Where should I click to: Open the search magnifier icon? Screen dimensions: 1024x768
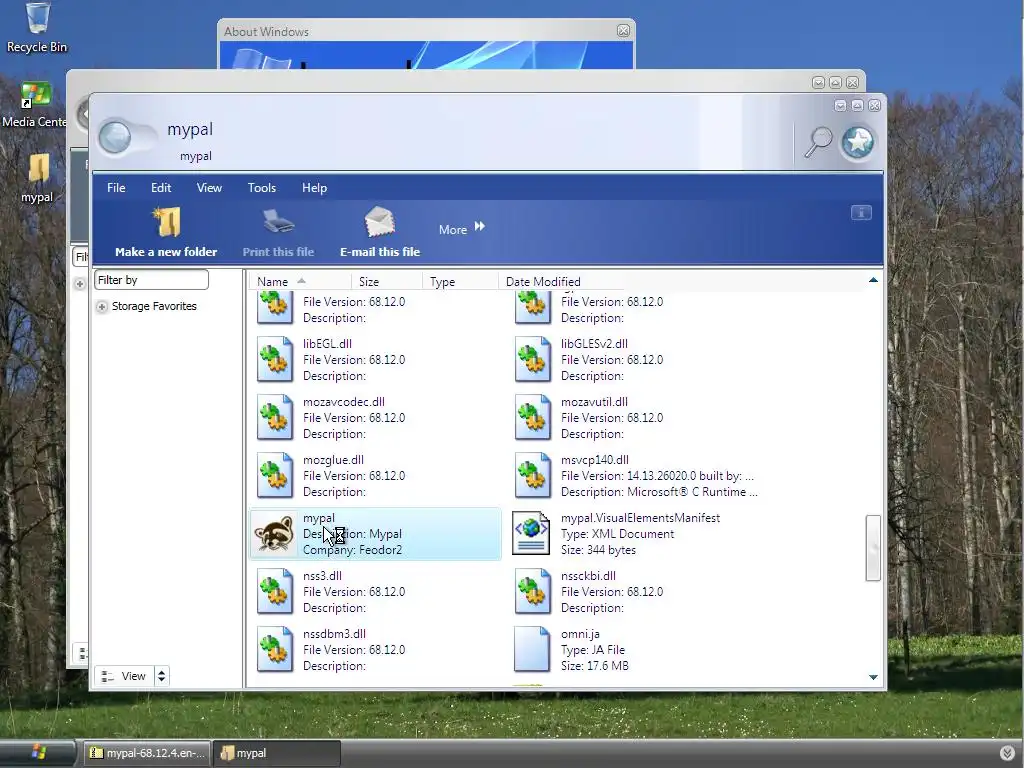coord(818,142)
